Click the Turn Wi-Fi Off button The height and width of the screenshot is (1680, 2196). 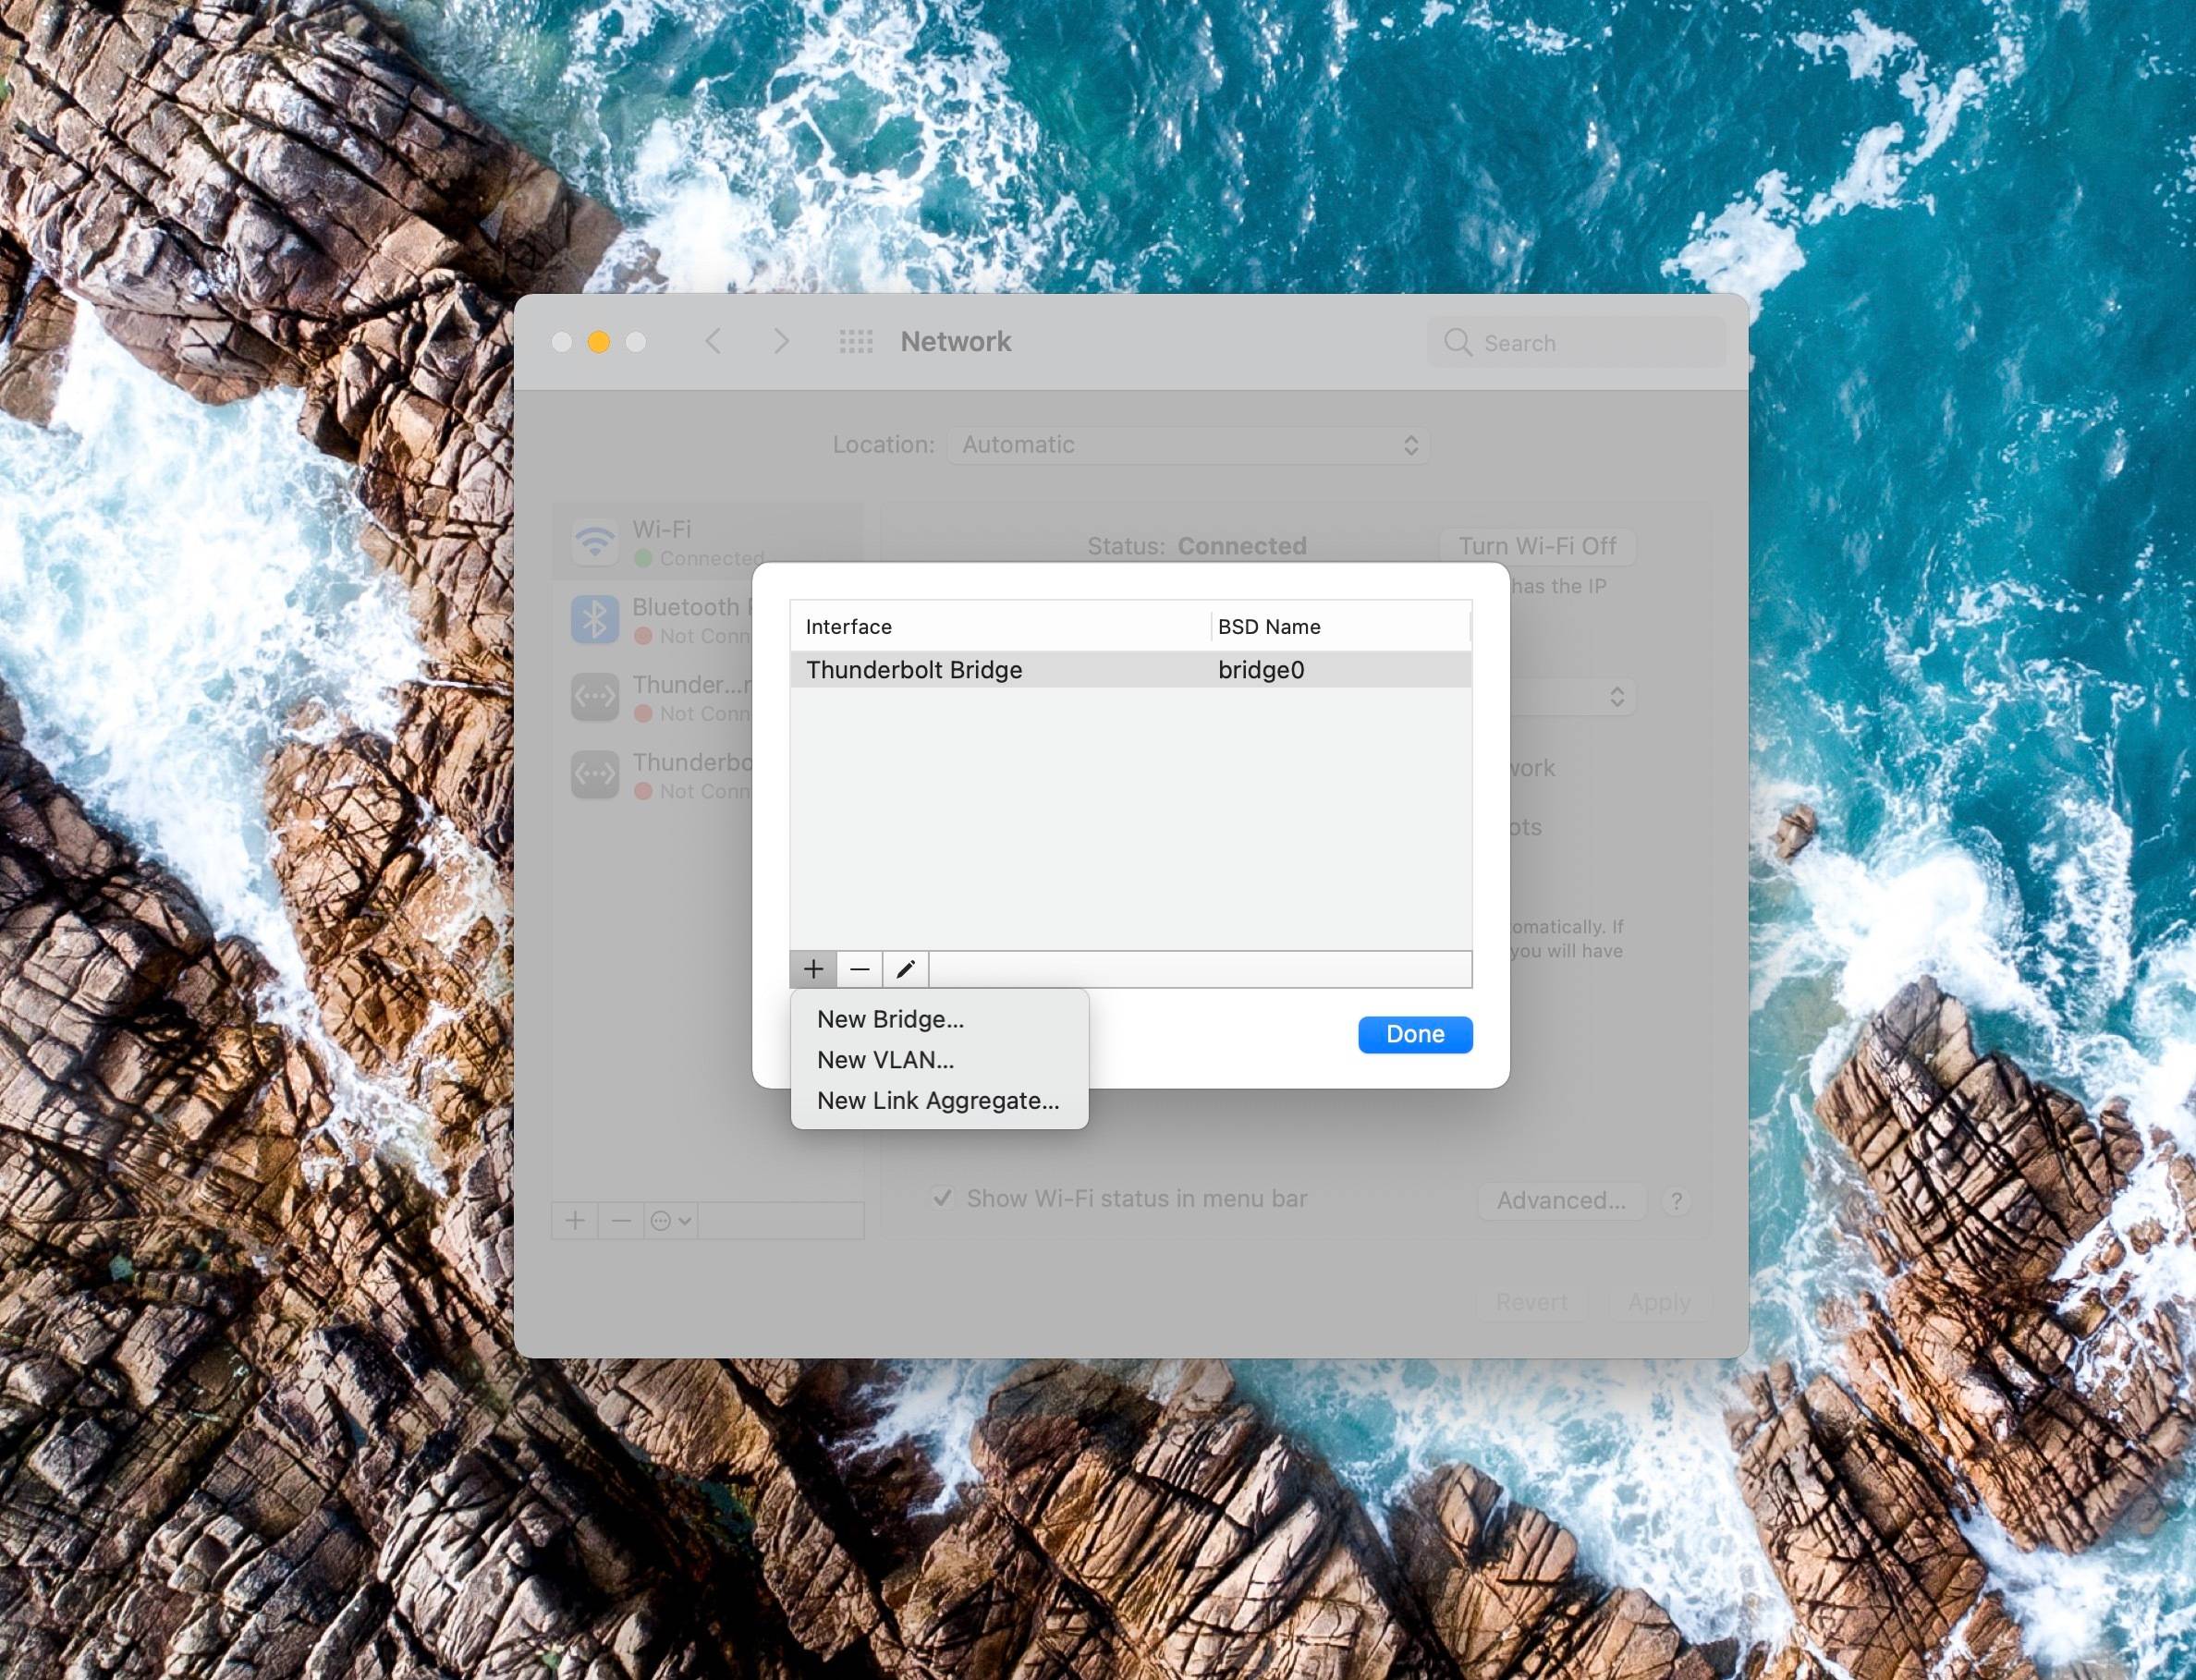coord(1537,546)
